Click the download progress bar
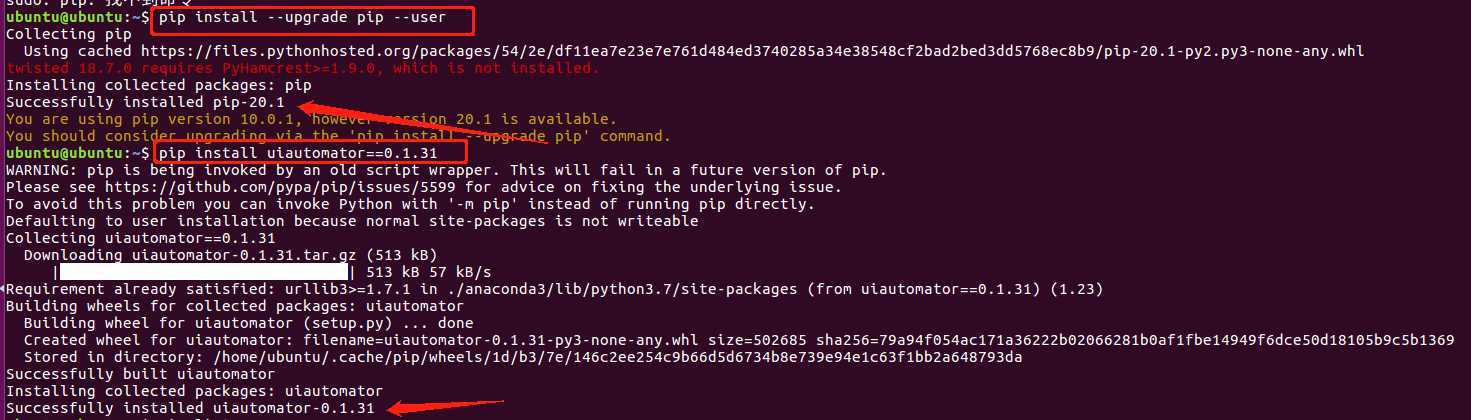The width and height of the screenshot is (1471, 420). pos(205,271)
